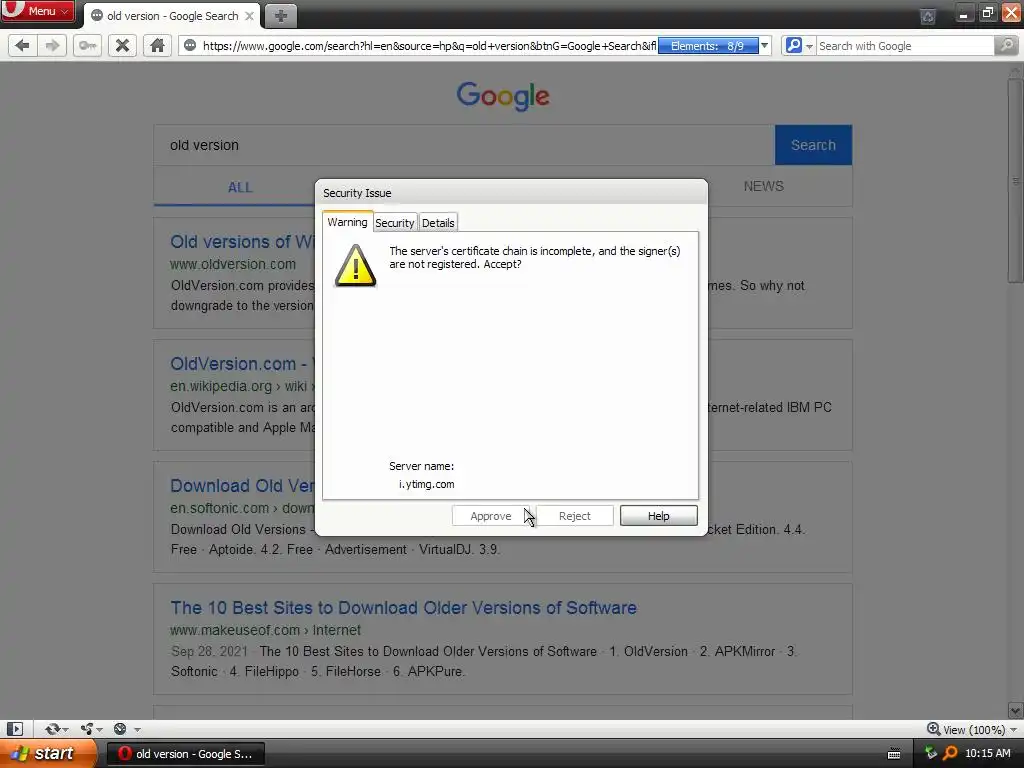Open the OldVersion.com Wikipedia result link
Screen dimensions: 1024x768
pos(242,364)
